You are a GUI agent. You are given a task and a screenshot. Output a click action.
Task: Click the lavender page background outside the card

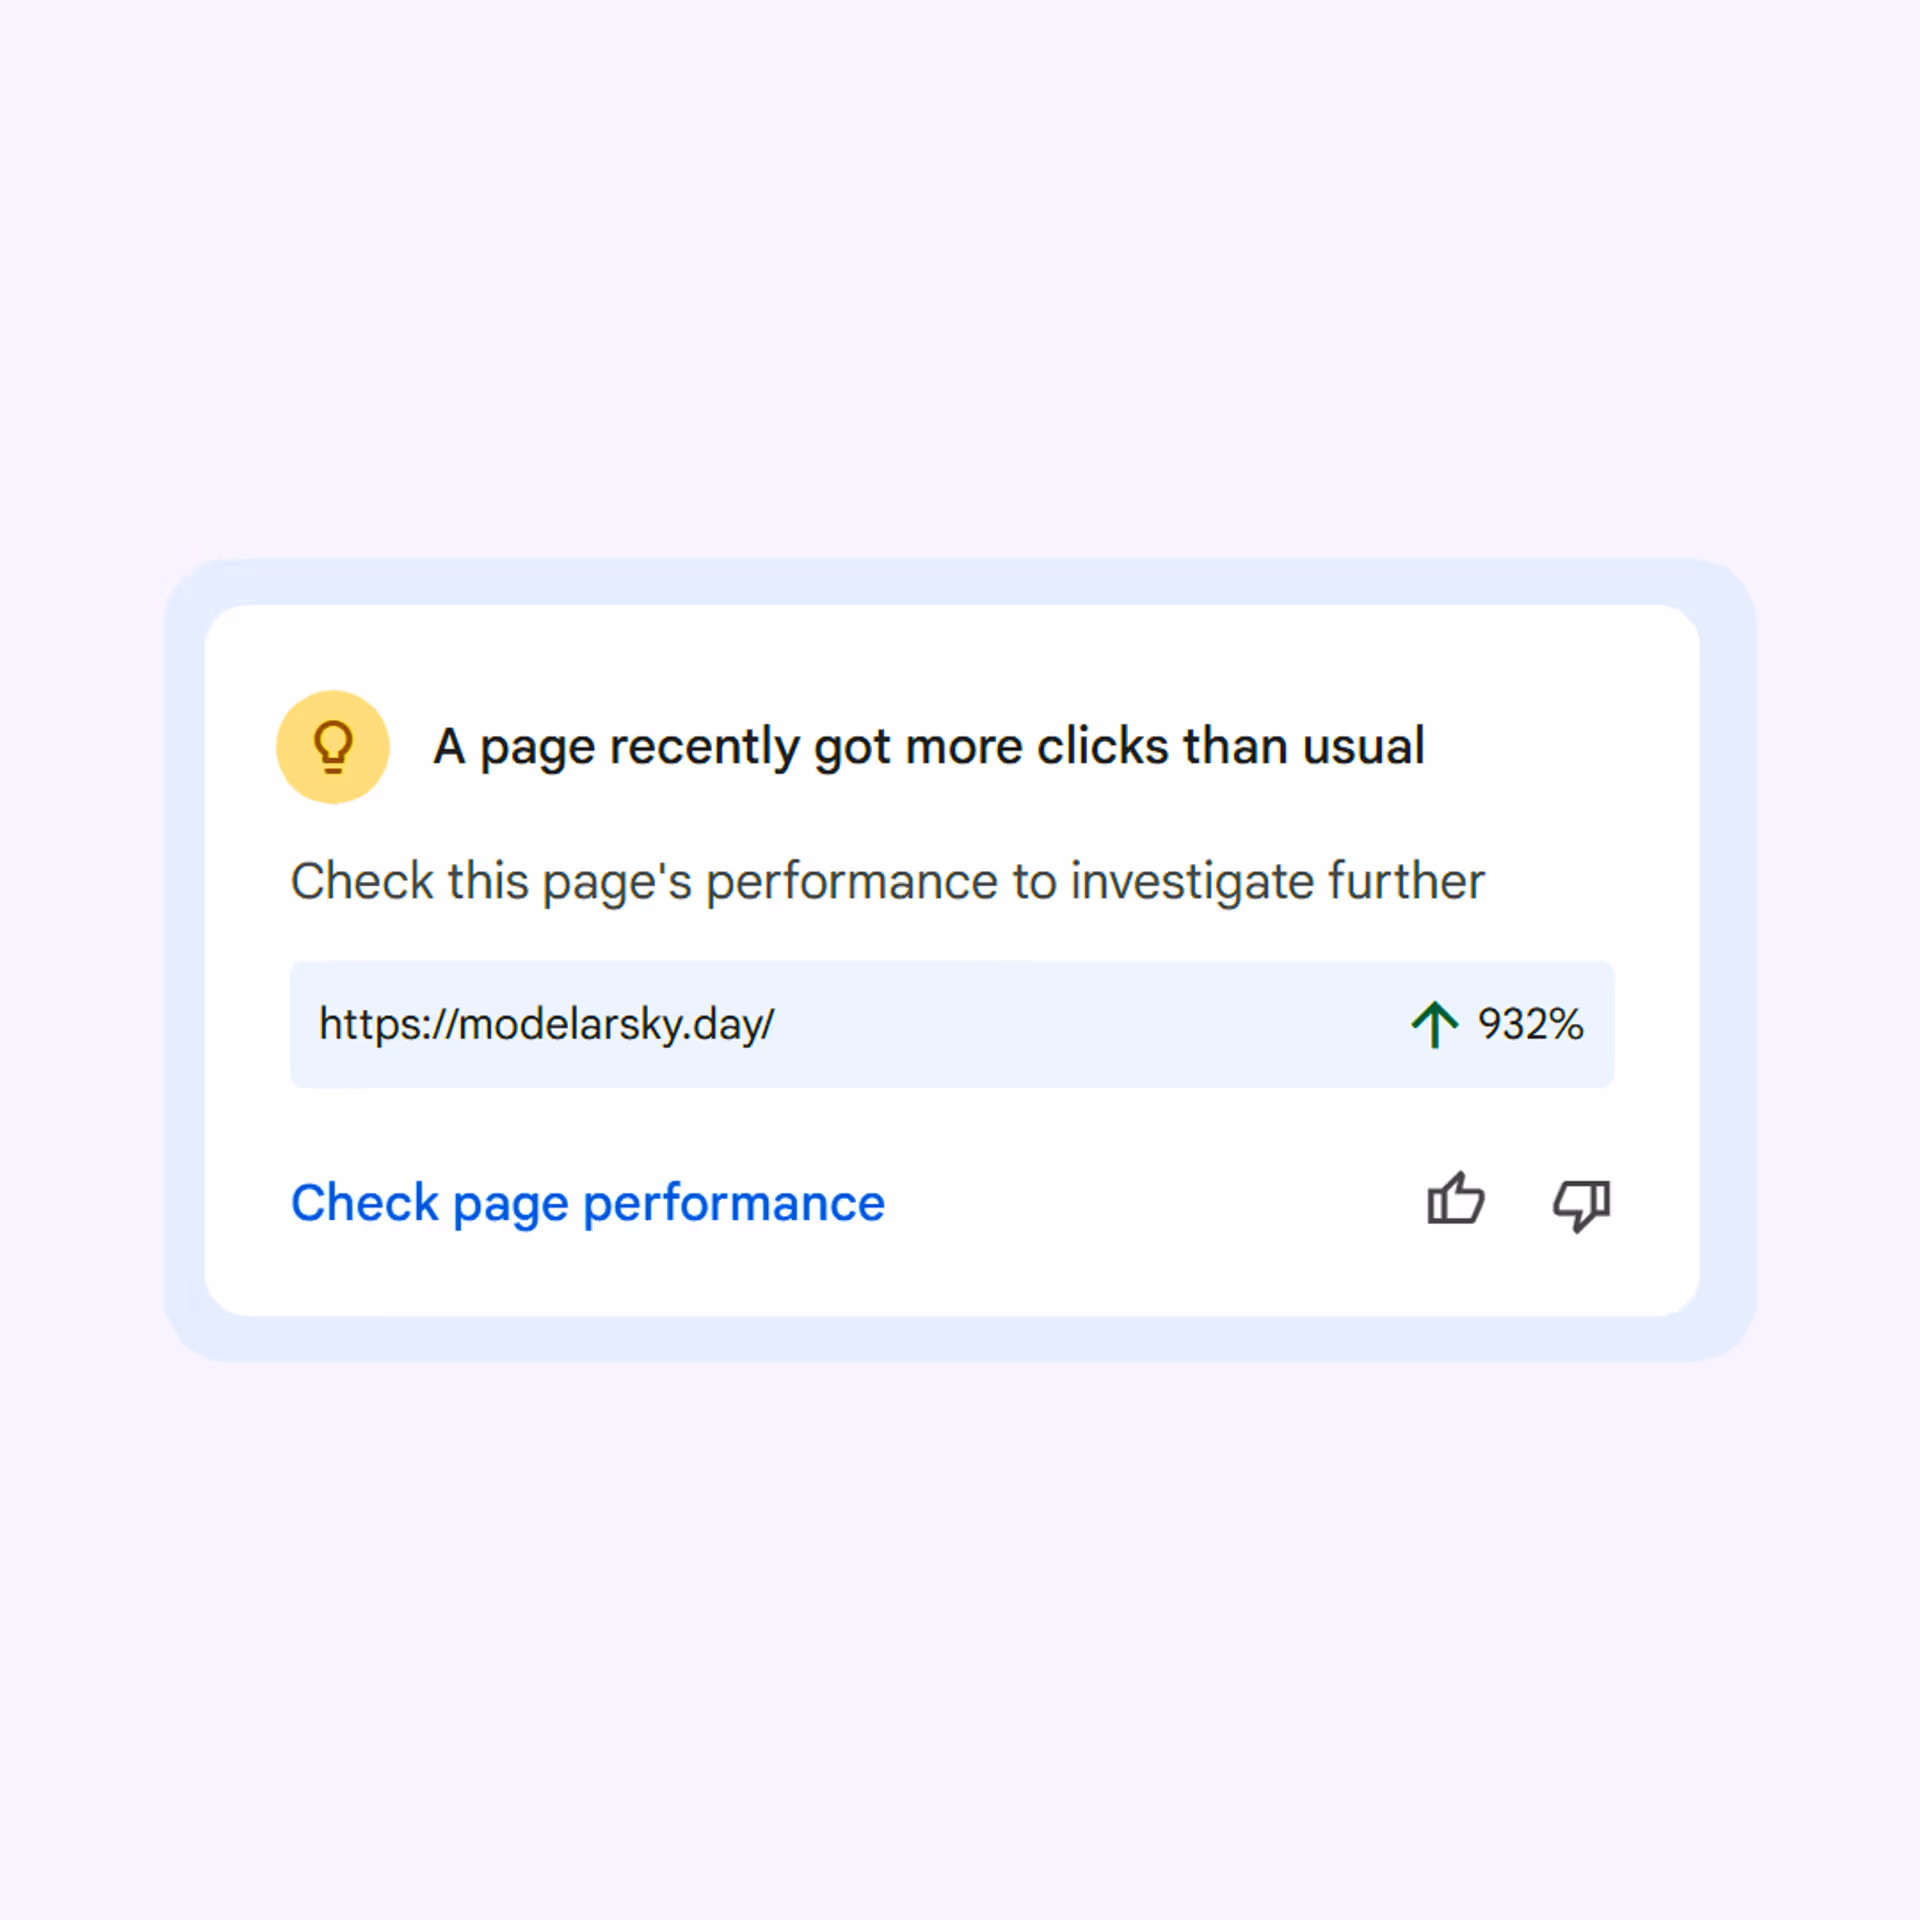pos(960,250)
